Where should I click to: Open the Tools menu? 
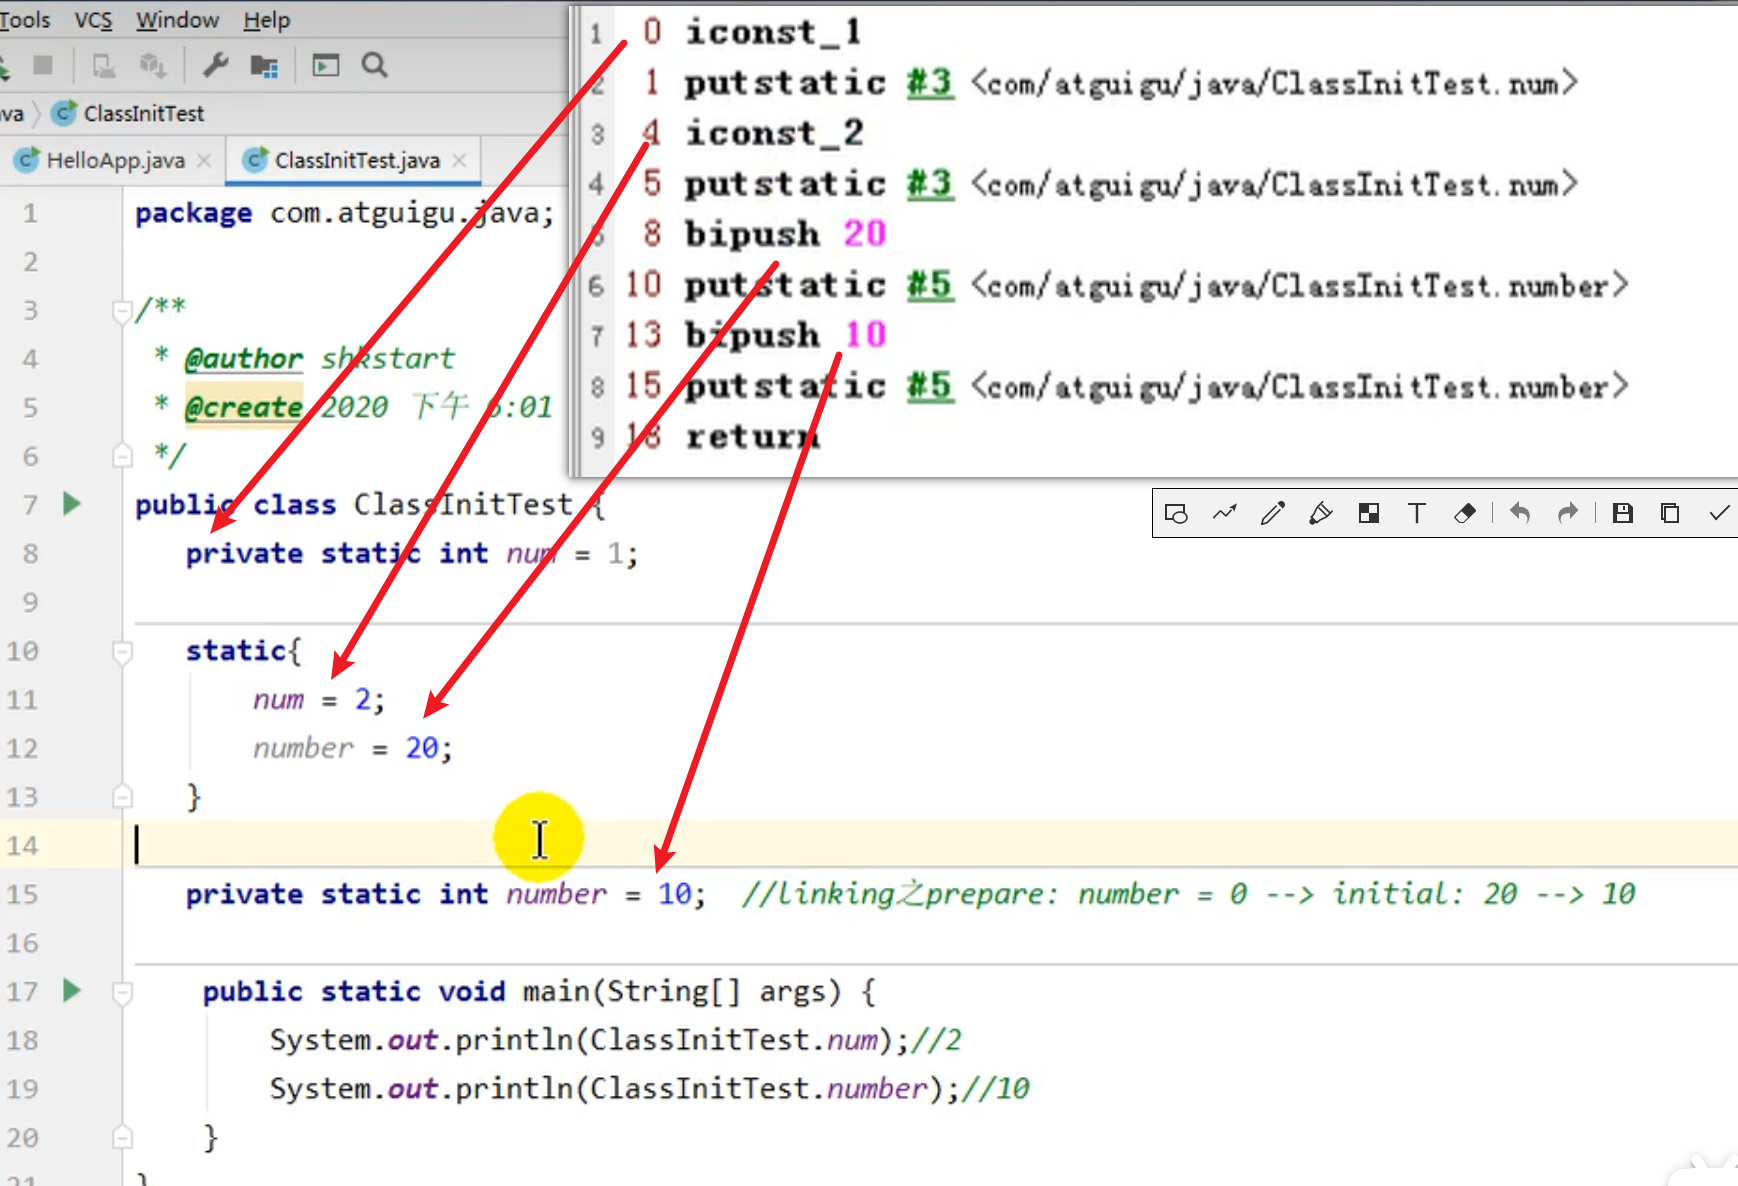[x=24, y=20]
